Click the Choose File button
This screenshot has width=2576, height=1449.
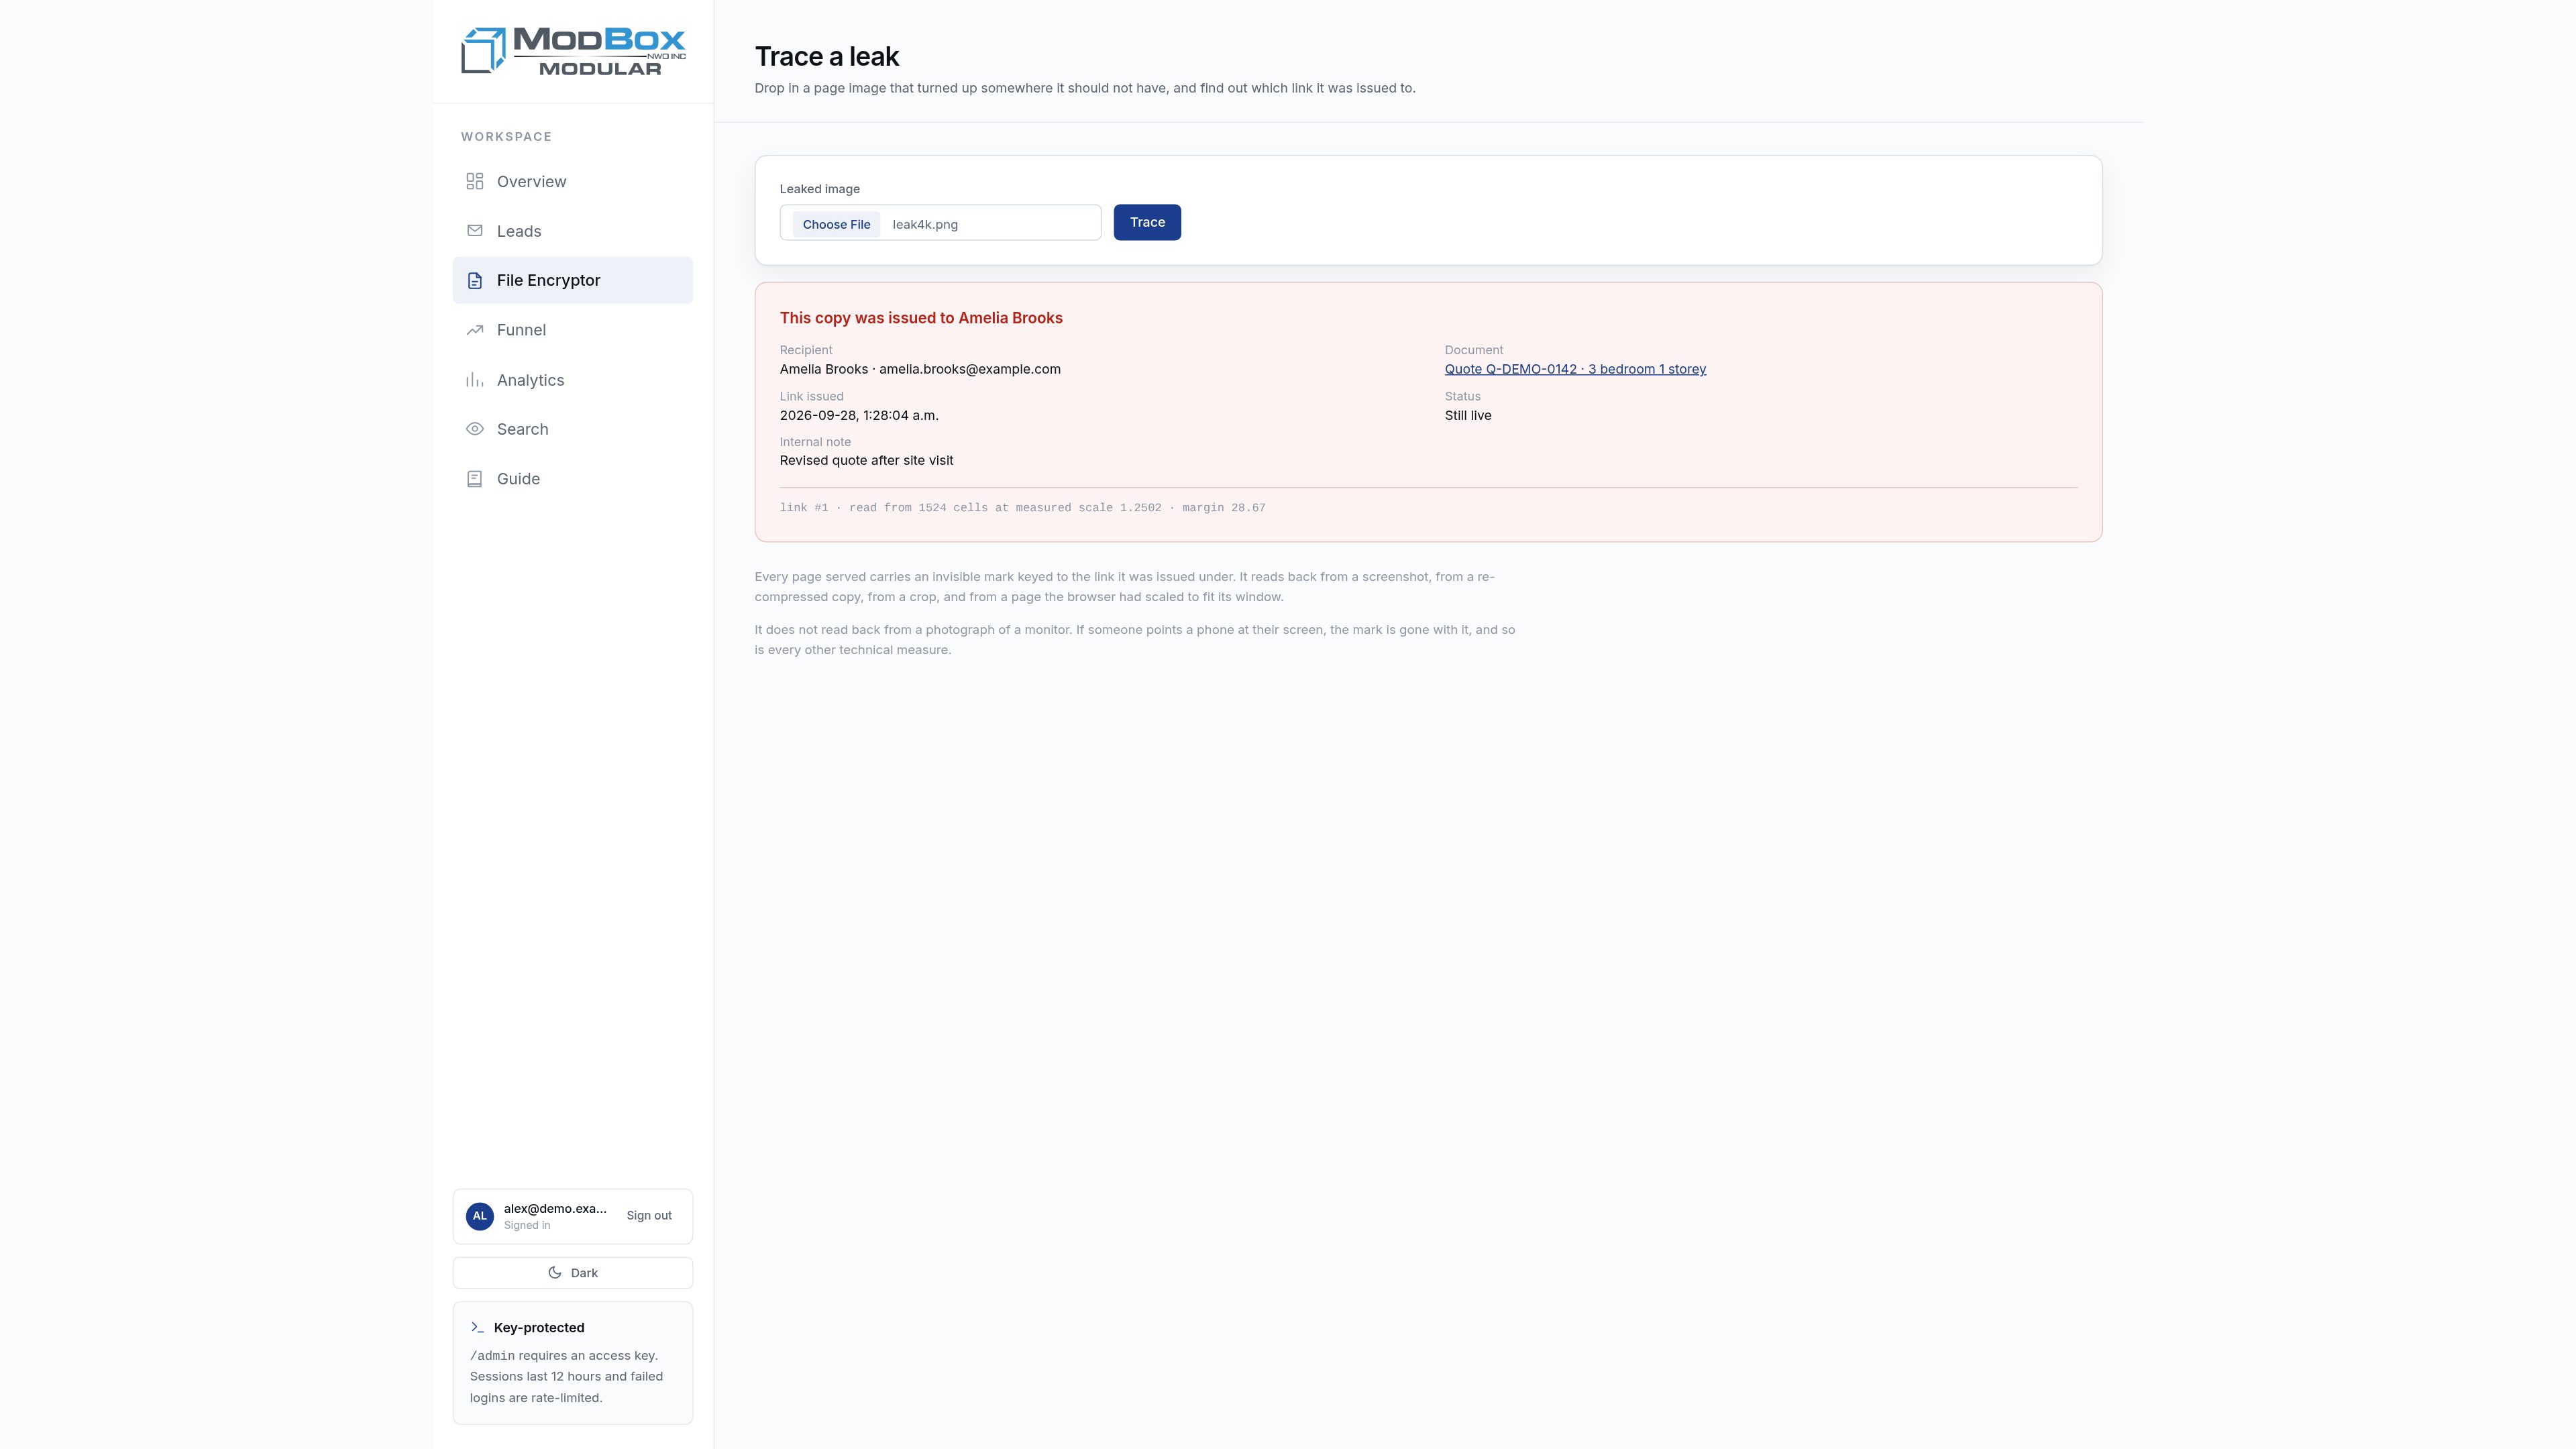click(x=836, y=224)
